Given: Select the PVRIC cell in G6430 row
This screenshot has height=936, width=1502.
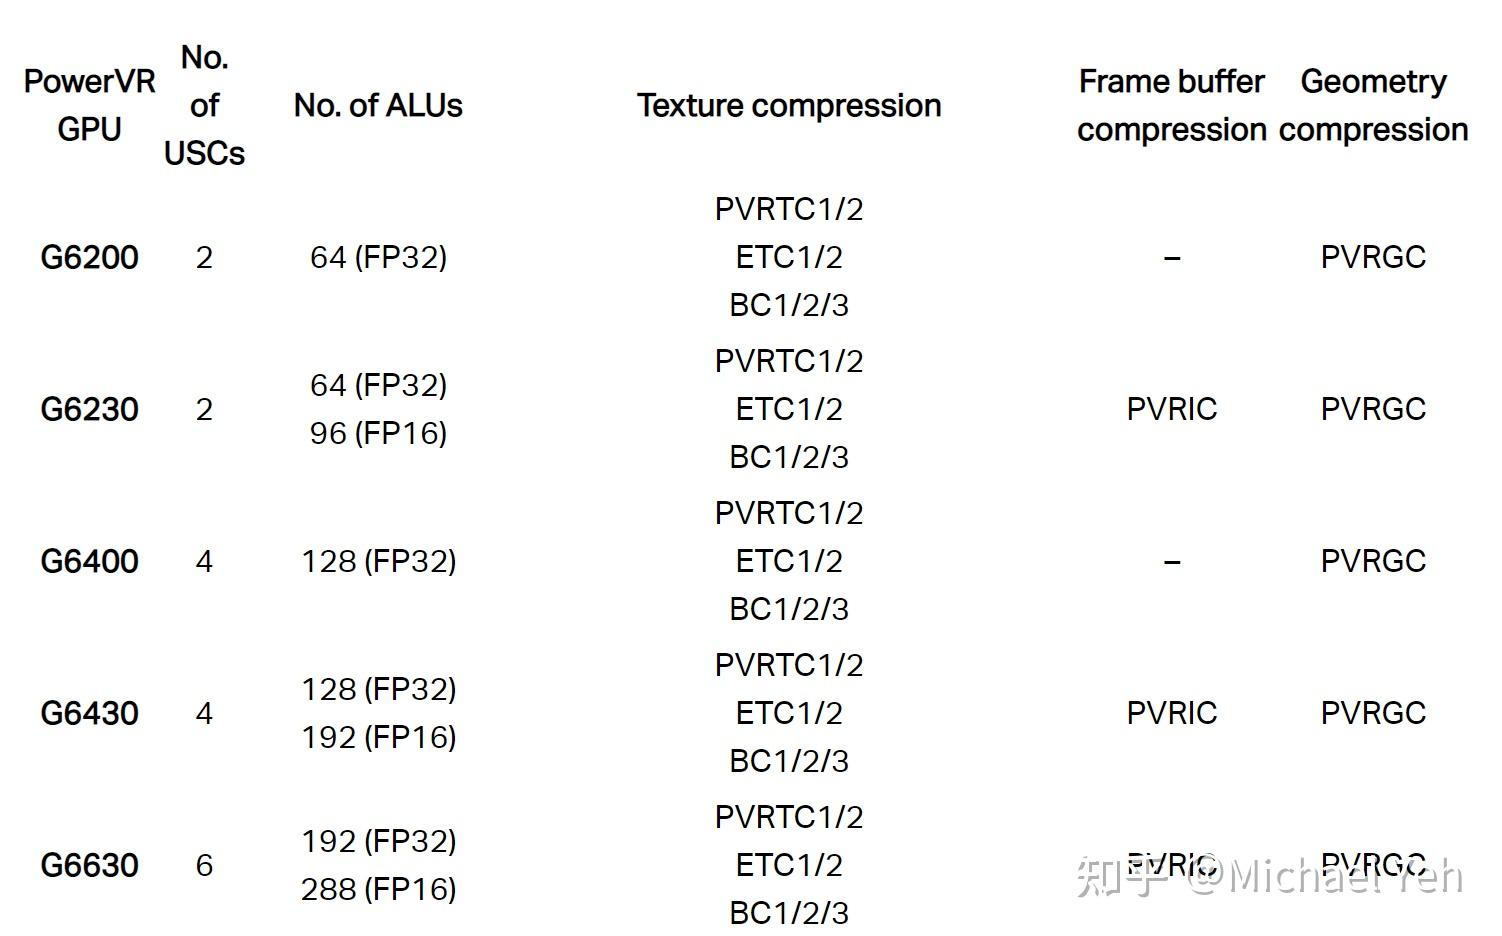Looking at the screenshot, I should tap(1171, 713).
